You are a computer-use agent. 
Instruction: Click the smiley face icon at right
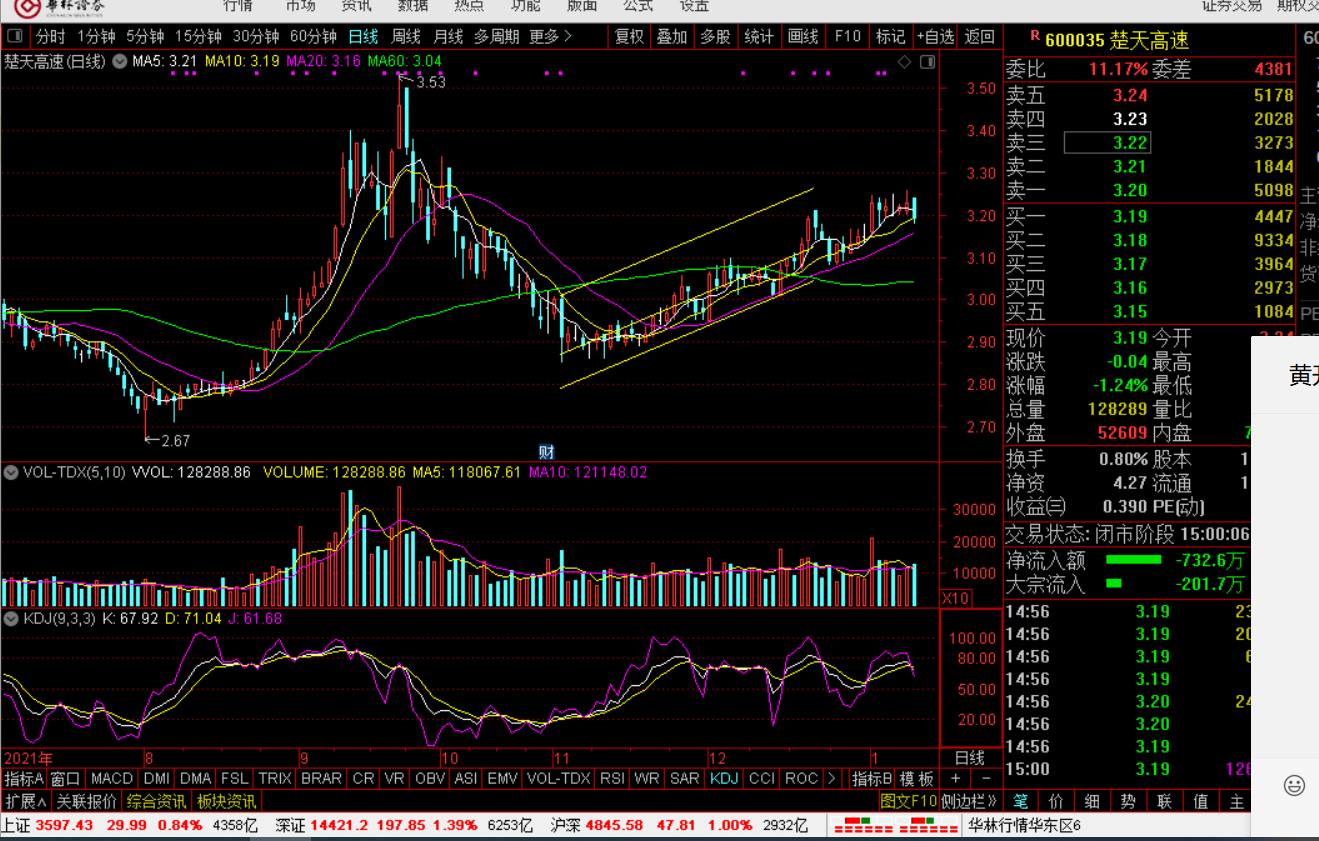[1295, 785]
